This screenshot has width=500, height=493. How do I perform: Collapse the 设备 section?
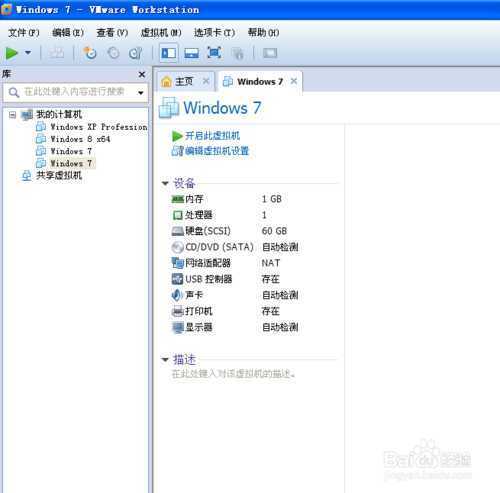(x=165, y=183)
